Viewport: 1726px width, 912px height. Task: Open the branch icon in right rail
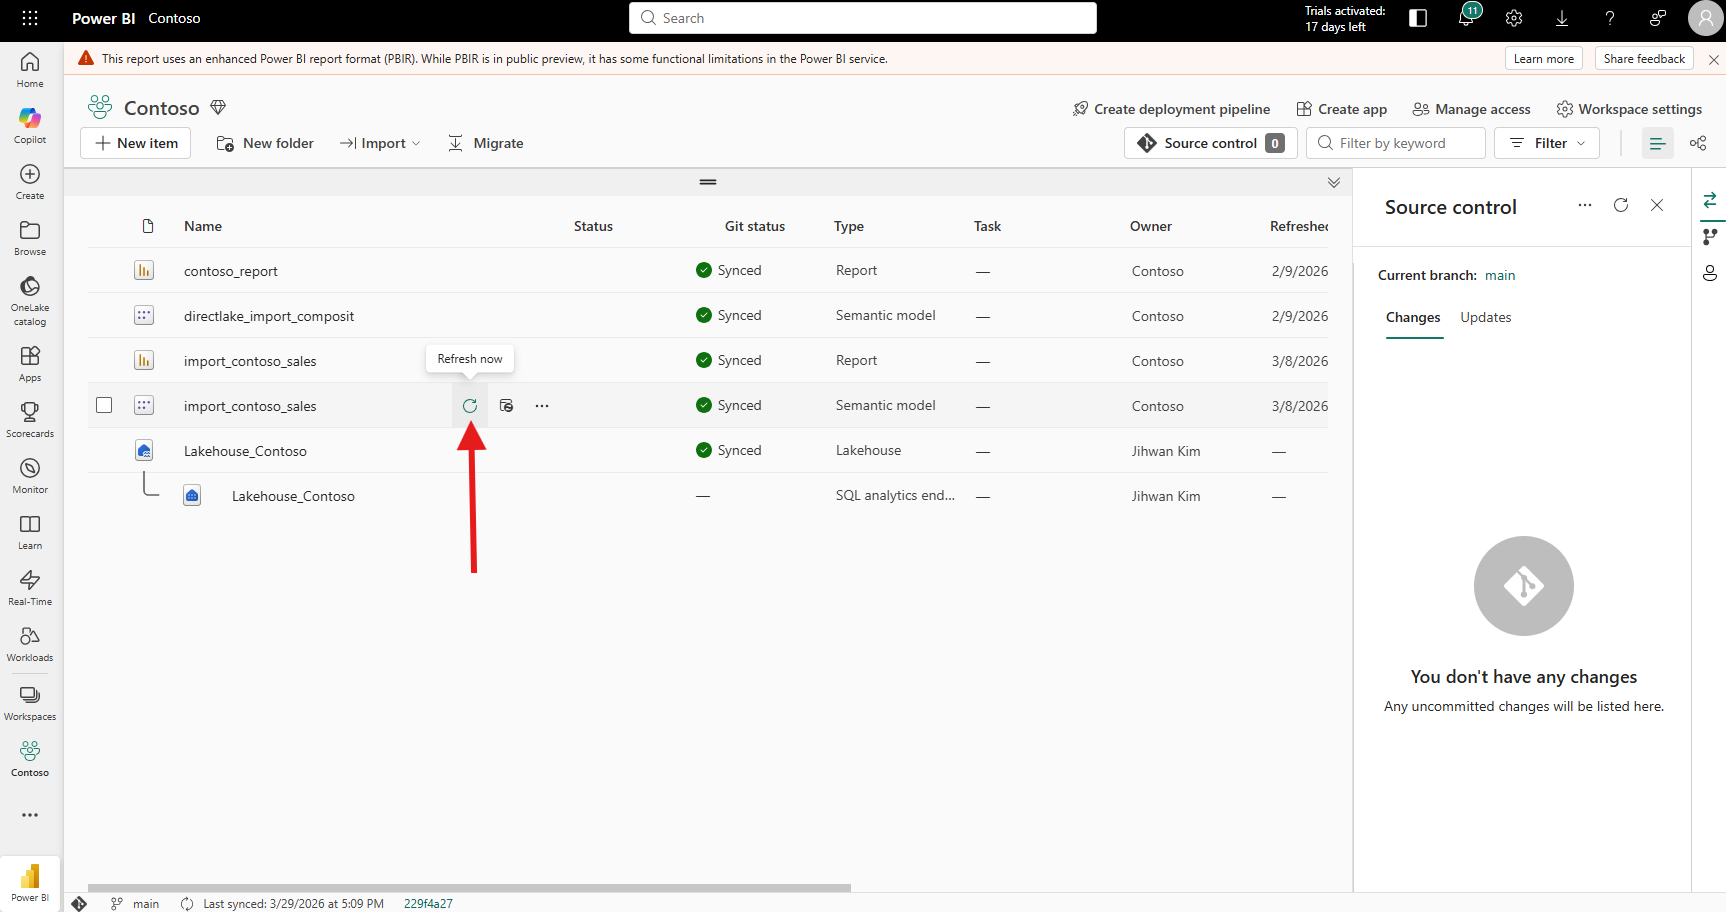[x=1710, y=237]
